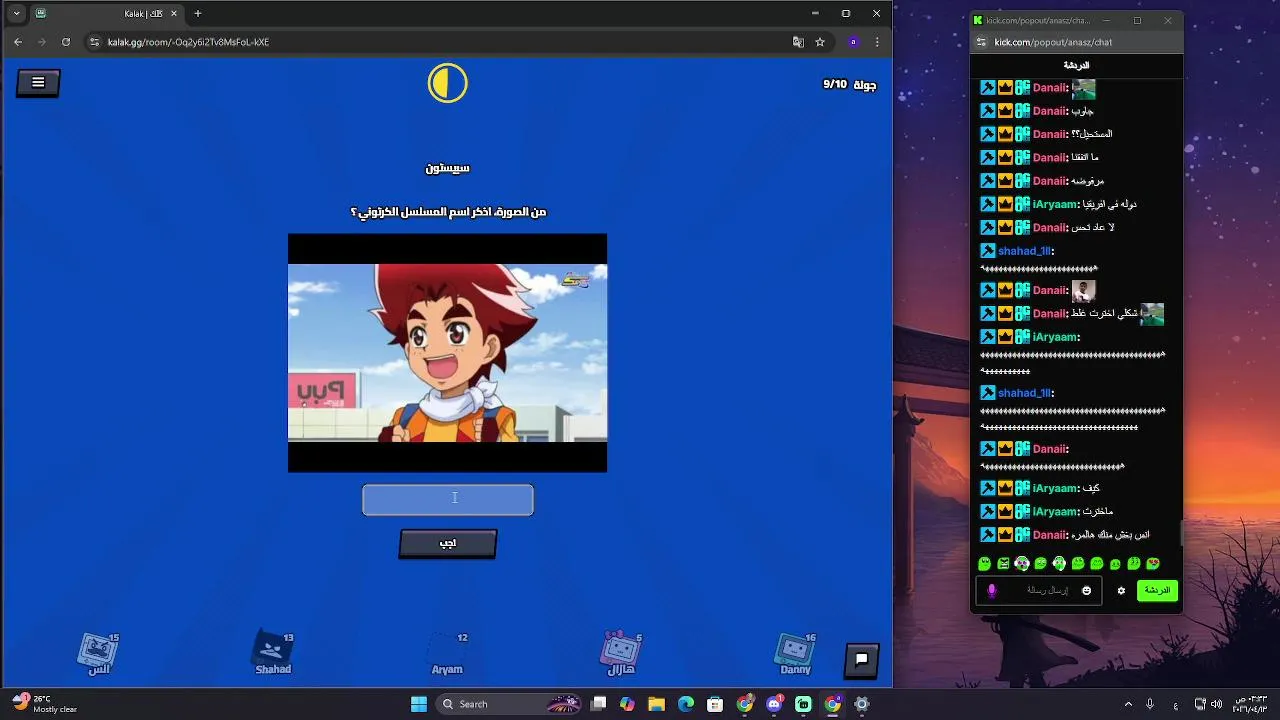The height and width of the screenshot is (720, 1280).
Task: Click the الدردشة chat header title
Action: (x=1076, y=65)
